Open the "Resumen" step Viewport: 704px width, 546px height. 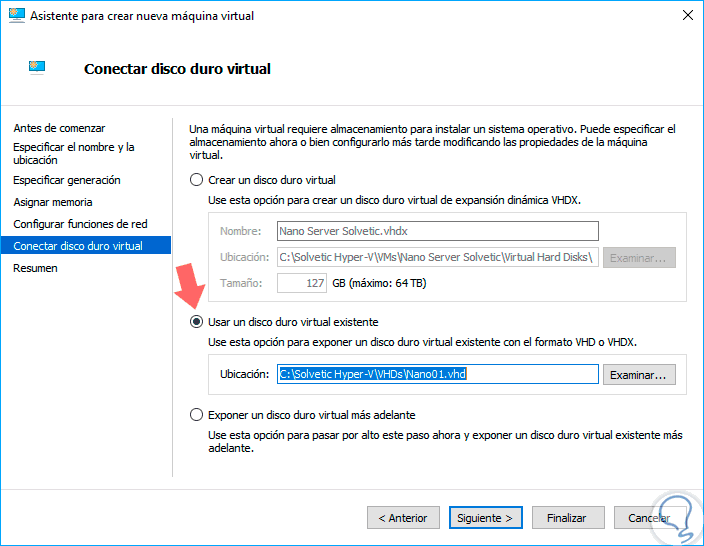click(35, 268)
